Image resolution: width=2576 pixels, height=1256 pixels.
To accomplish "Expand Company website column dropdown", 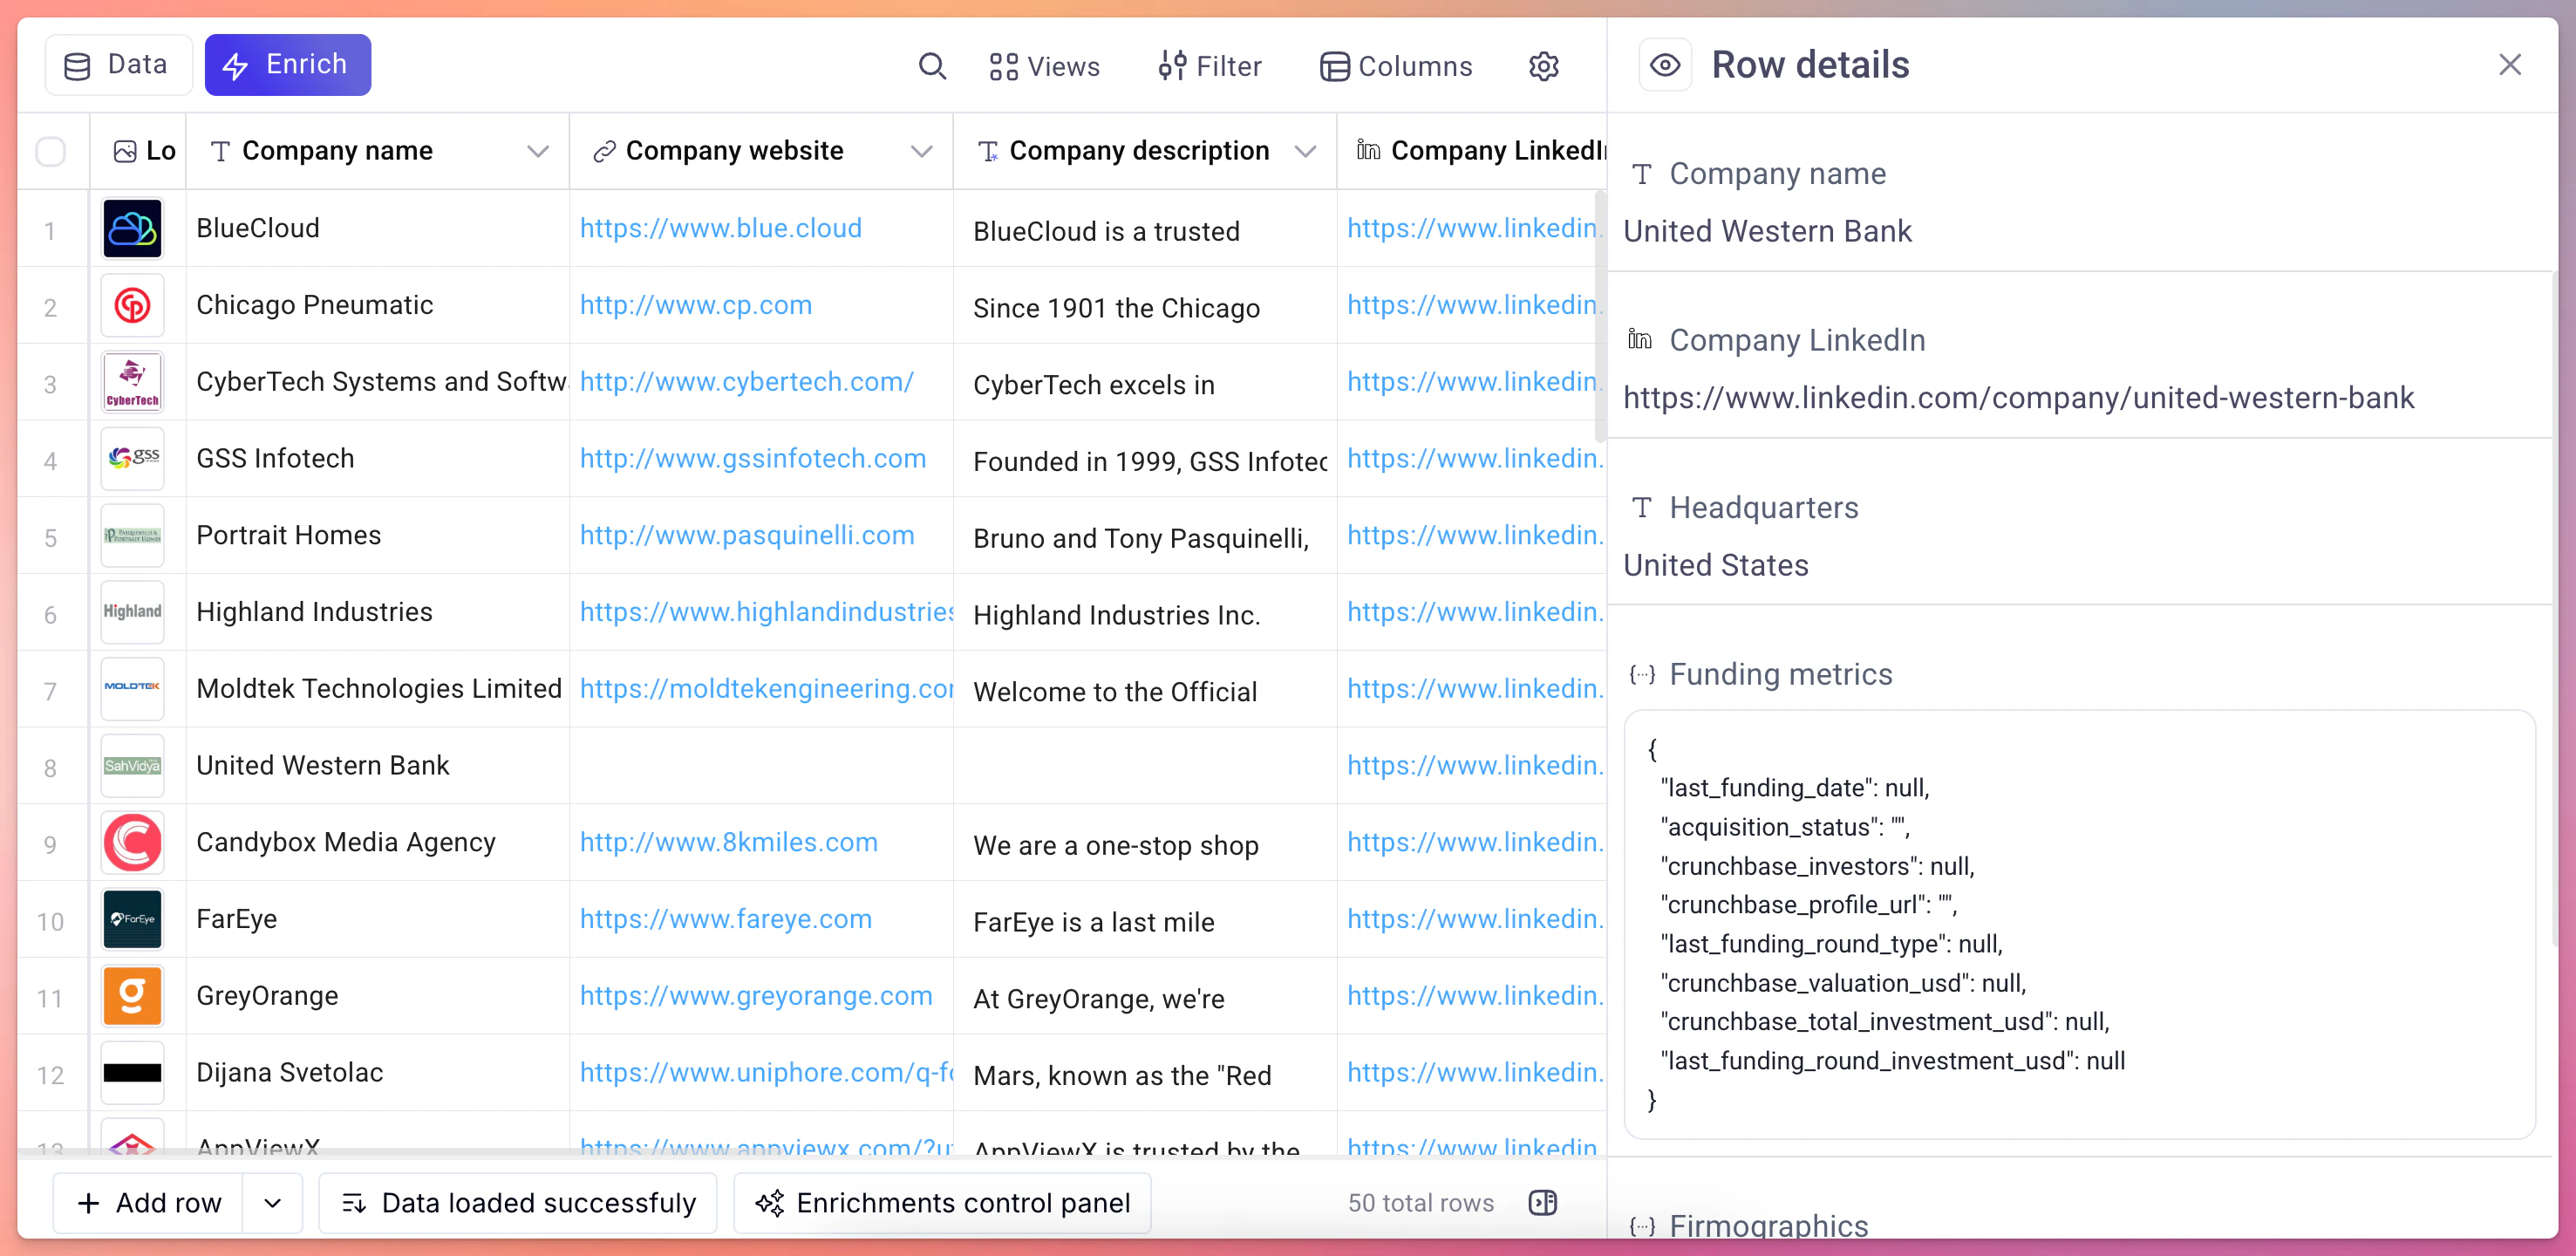I will pos(922,151).
